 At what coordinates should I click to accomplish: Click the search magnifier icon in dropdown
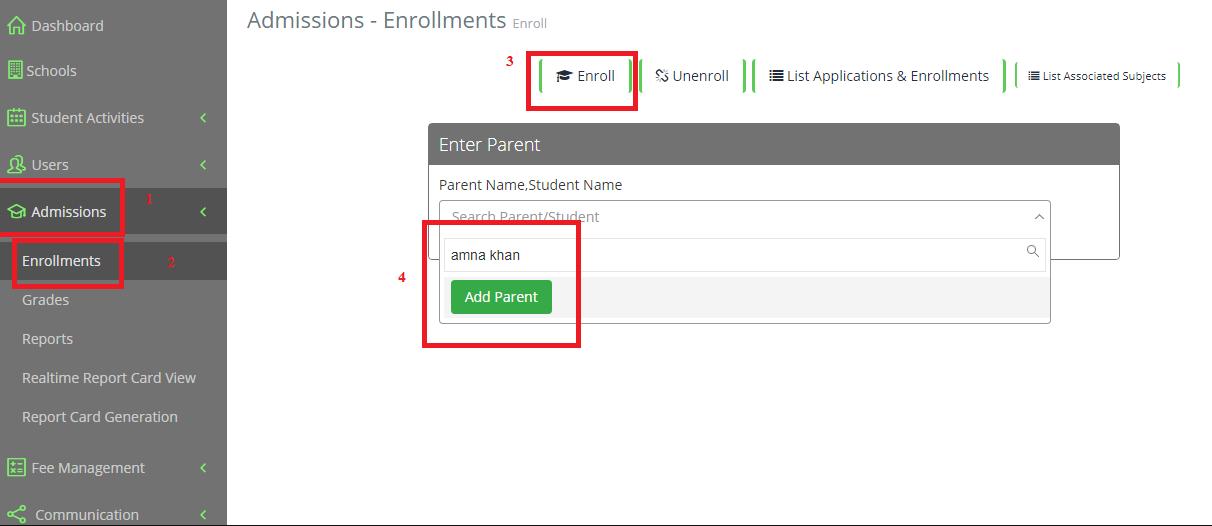pyautogui.click(x=1033, y=252)
